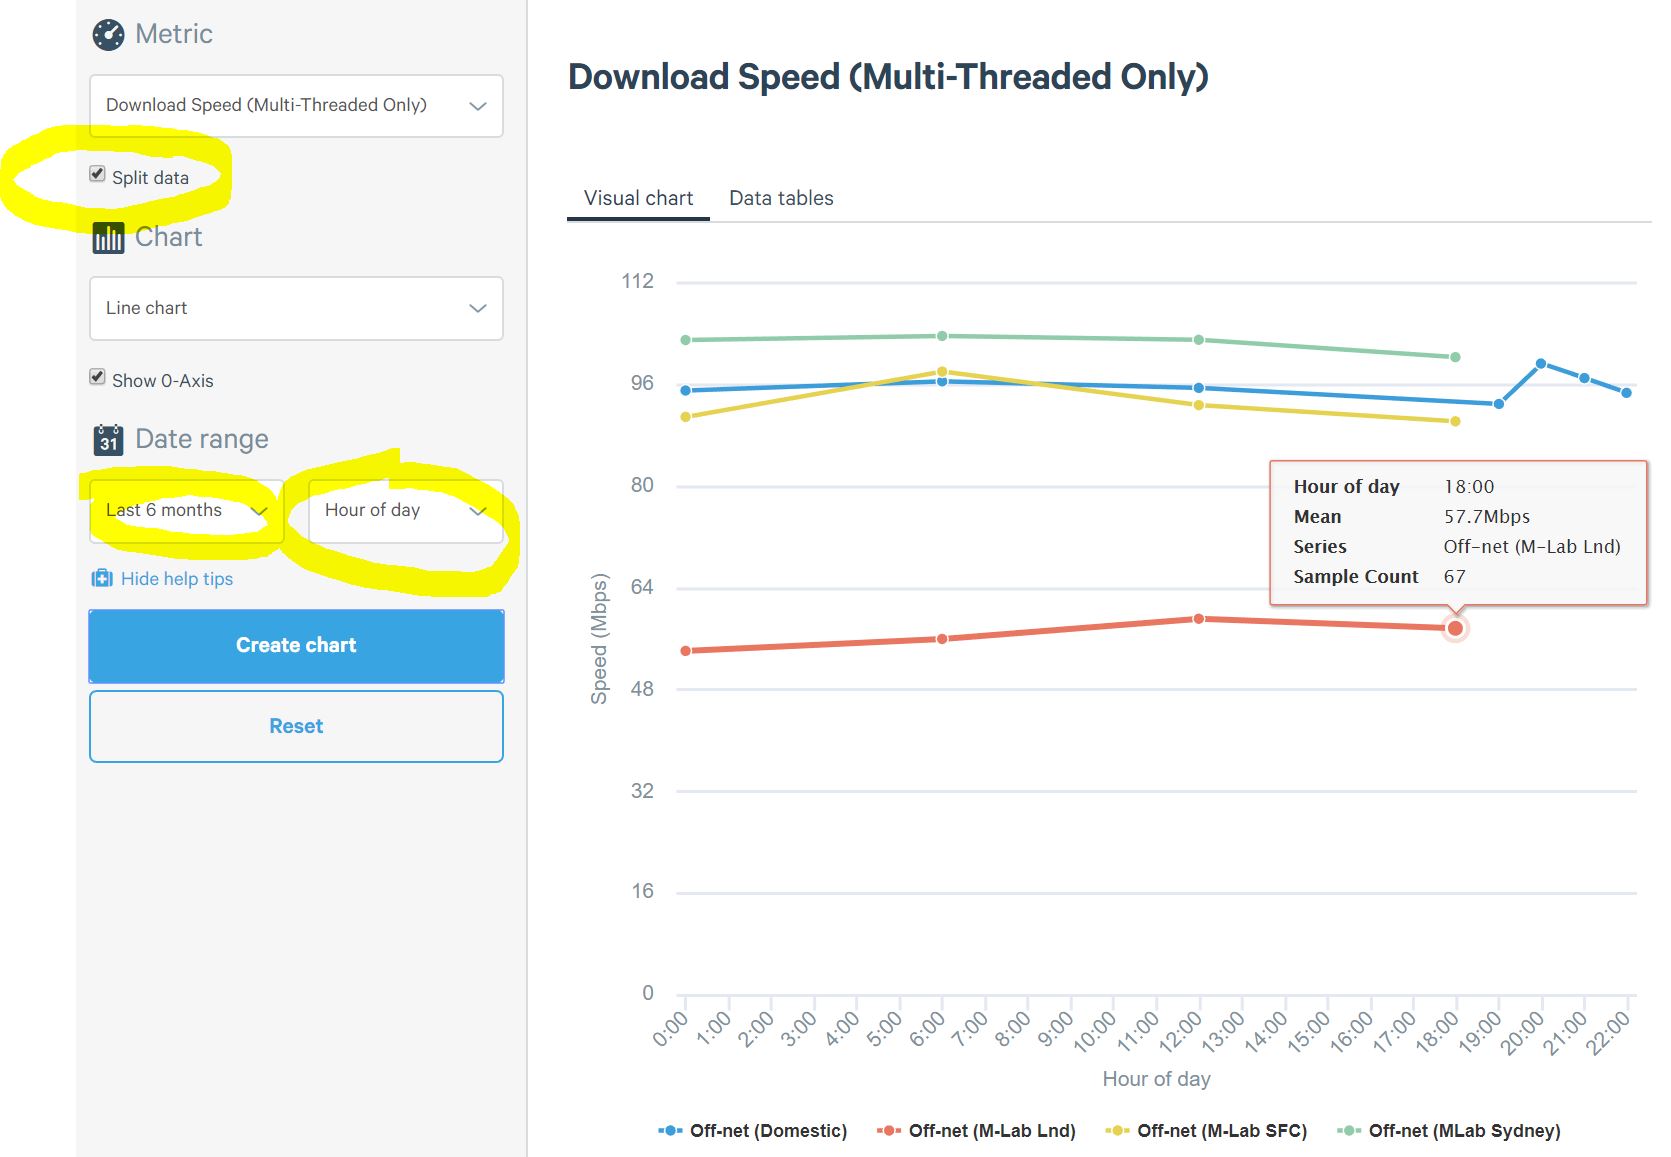
Task: Switch to the Data tables tab
Action: pos(781,198)
